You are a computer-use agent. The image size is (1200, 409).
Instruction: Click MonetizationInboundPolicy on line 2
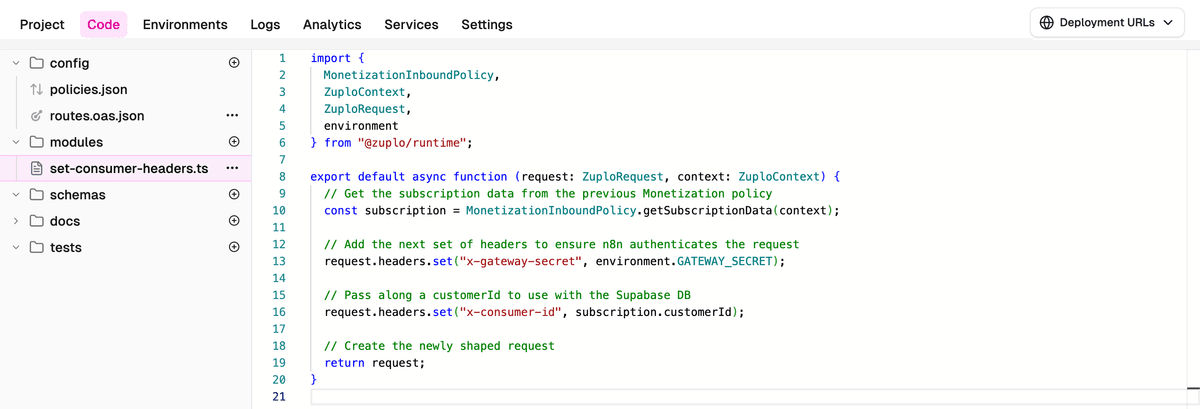click(409, 75)
